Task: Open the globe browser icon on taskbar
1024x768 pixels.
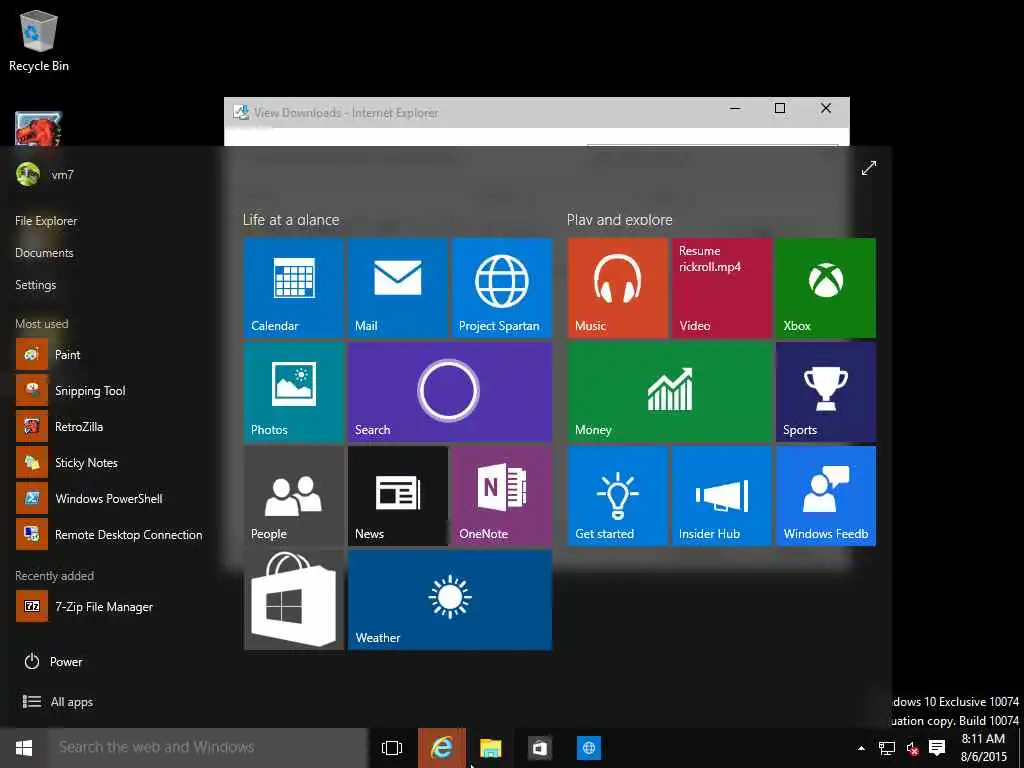Action: pos(588,748)
